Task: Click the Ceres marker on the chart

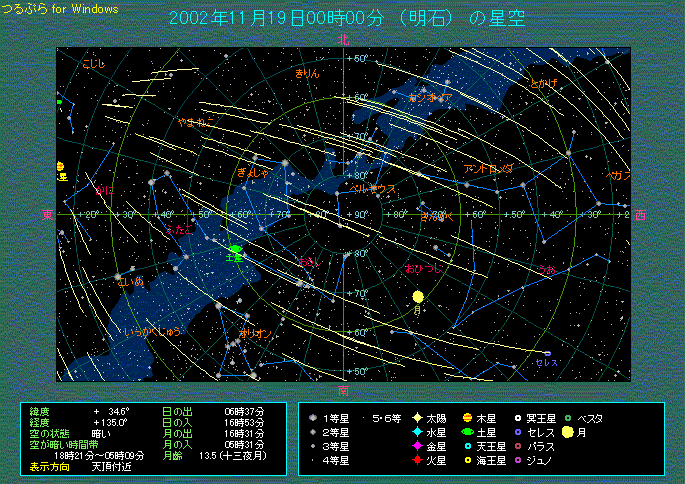Action: pyautogui.click(x=547, y=352)
